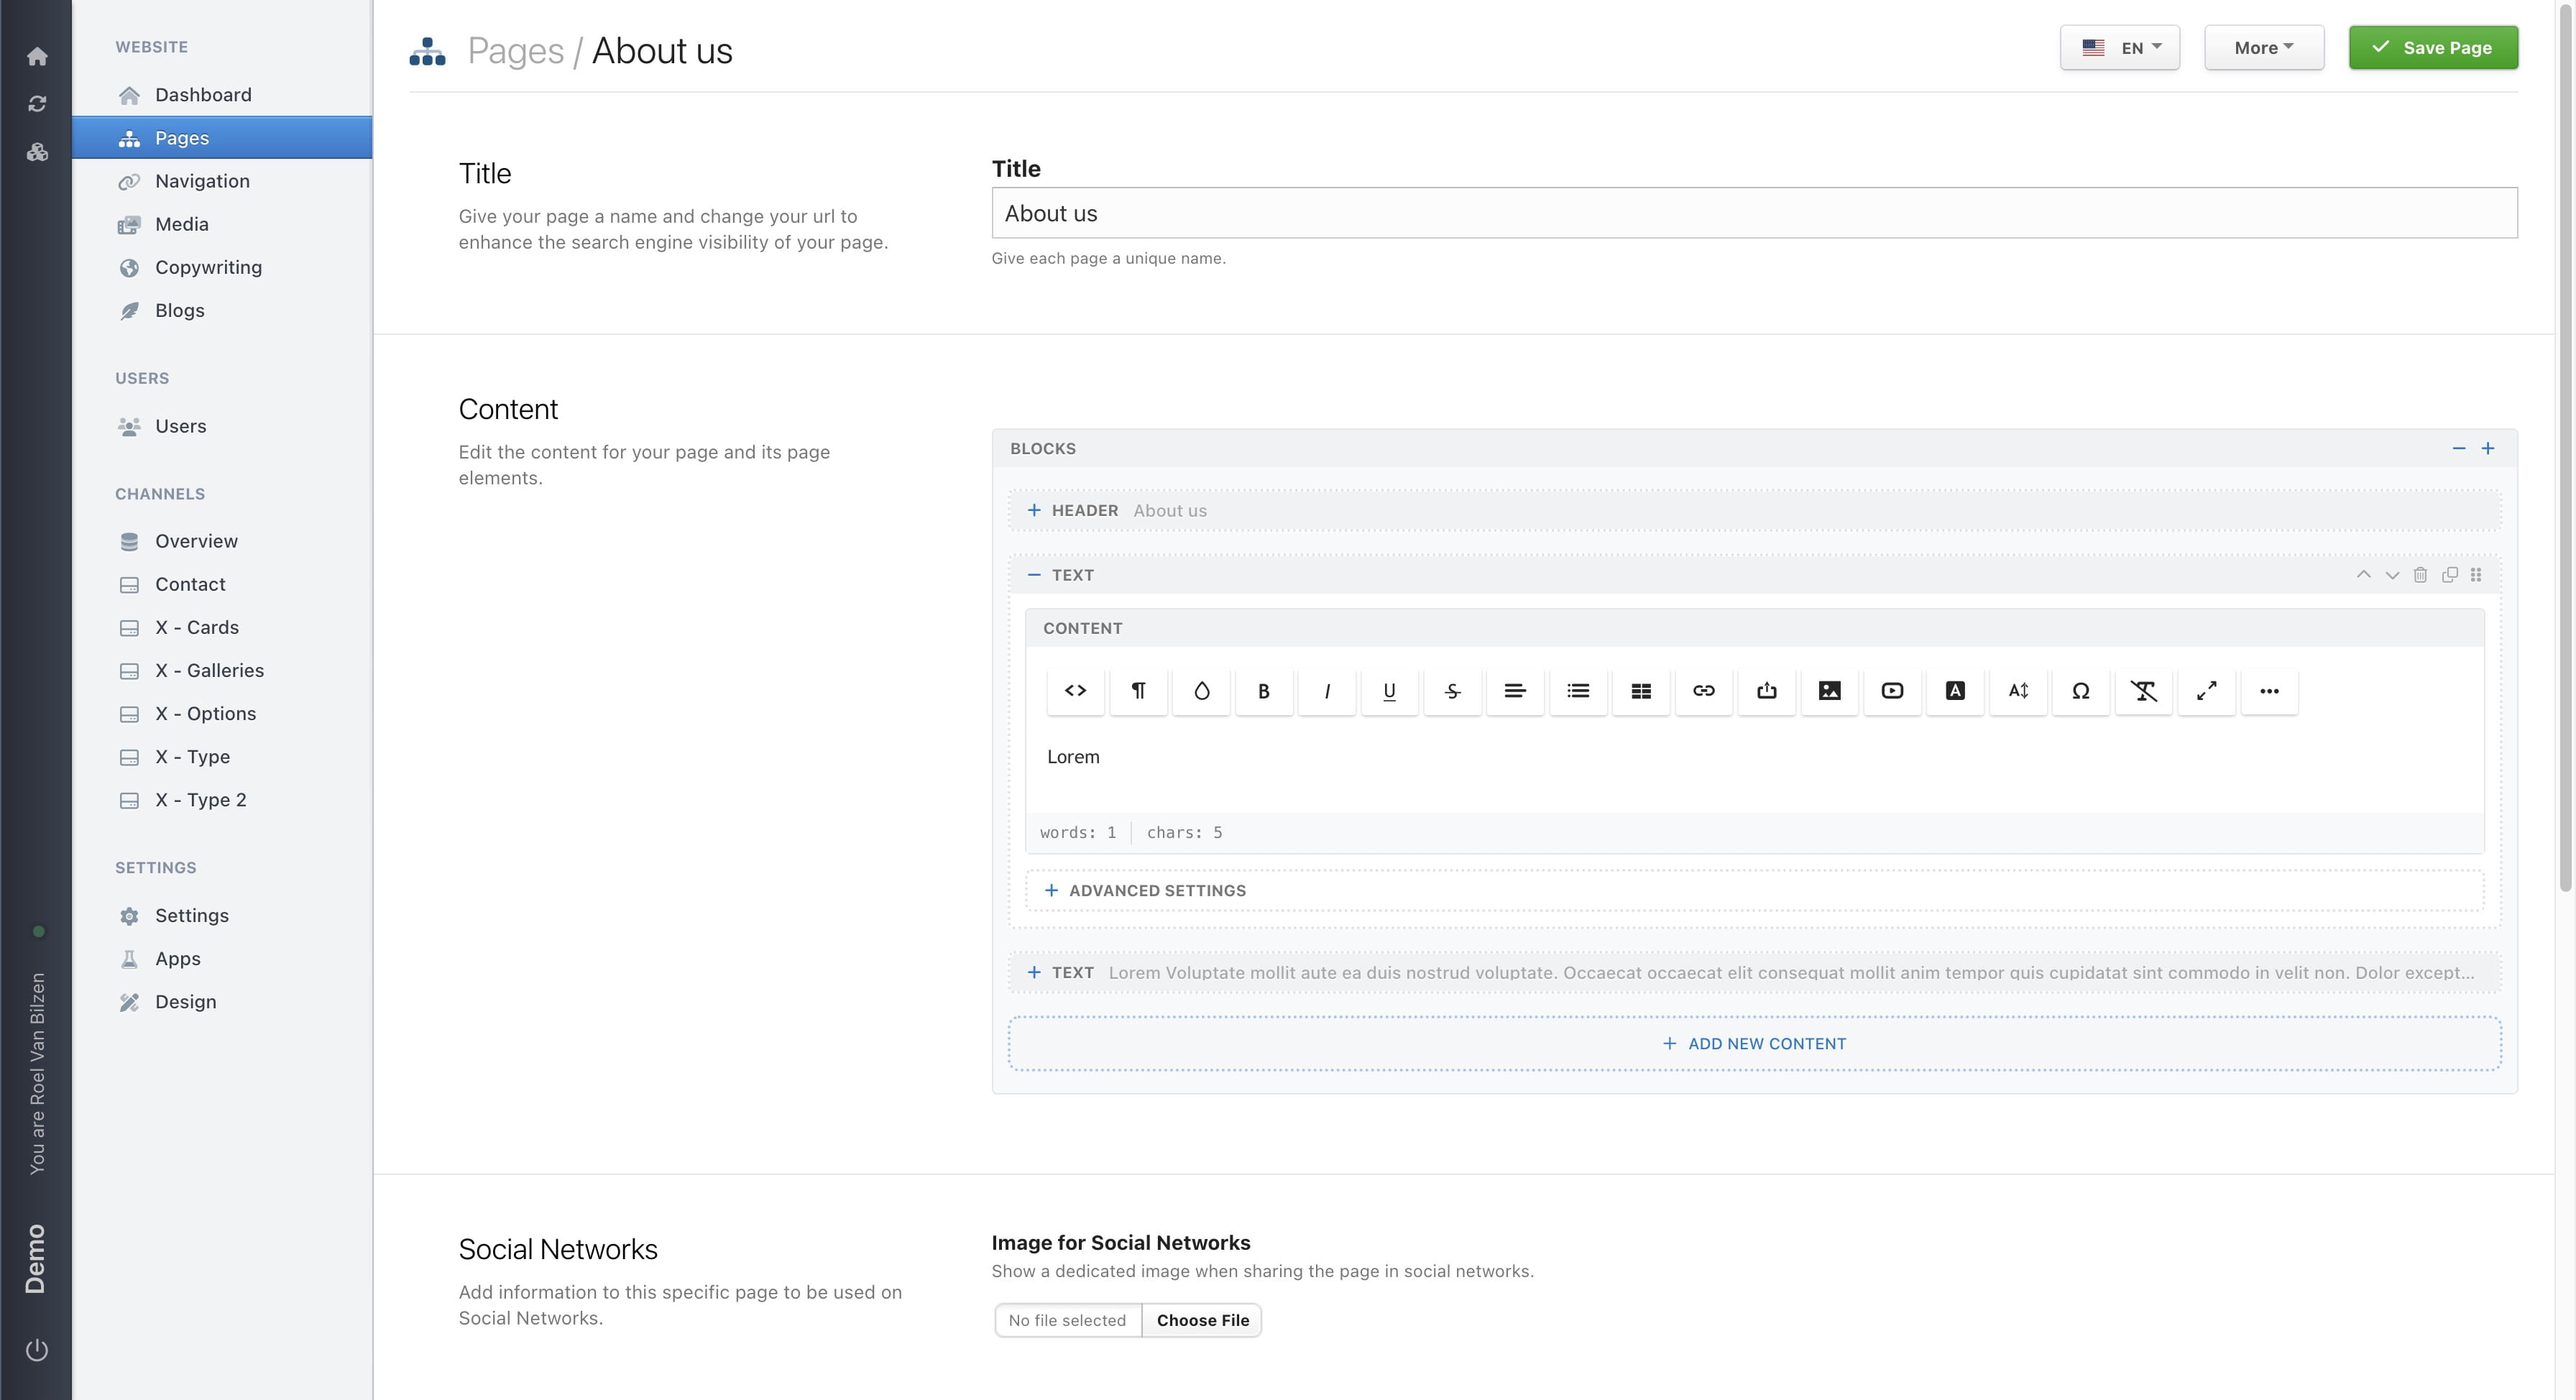Open the EN language dropdown
This screenshot has height=1400, width=2576.
[2119, 48]
